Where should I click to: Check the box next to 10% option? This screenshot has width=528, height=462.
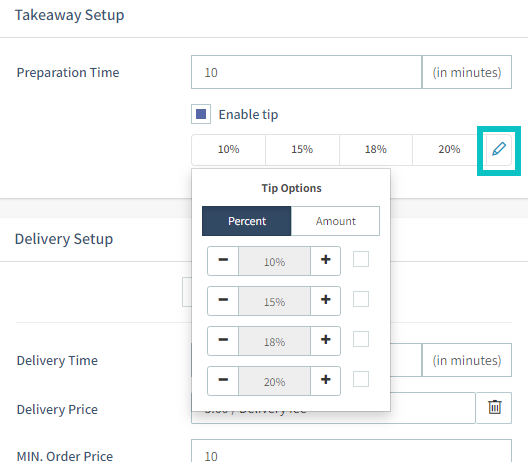click(x=361, y=259)
